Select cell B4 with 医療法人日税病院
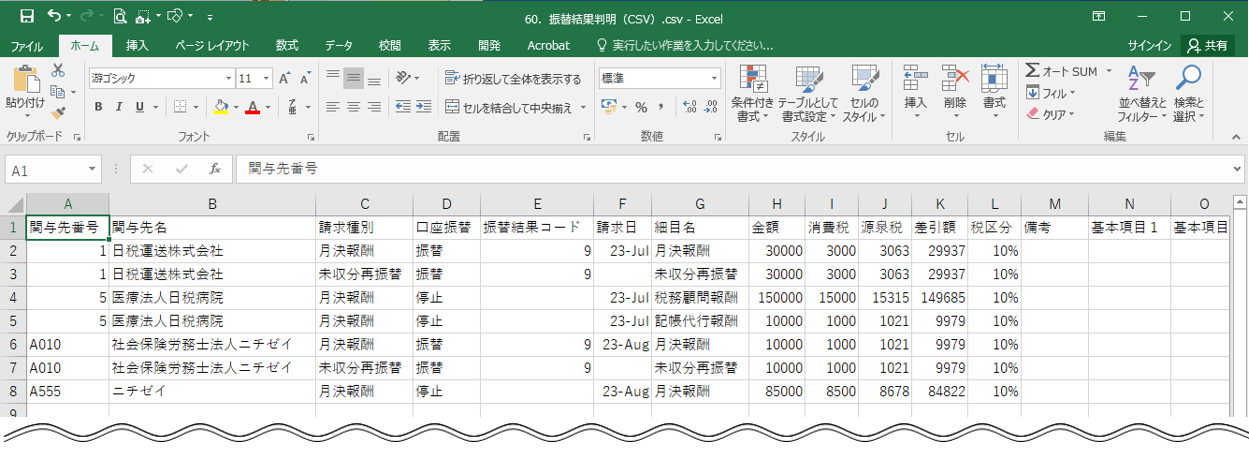The width and height of the screenshot is (1249, 451). (211, 297)
